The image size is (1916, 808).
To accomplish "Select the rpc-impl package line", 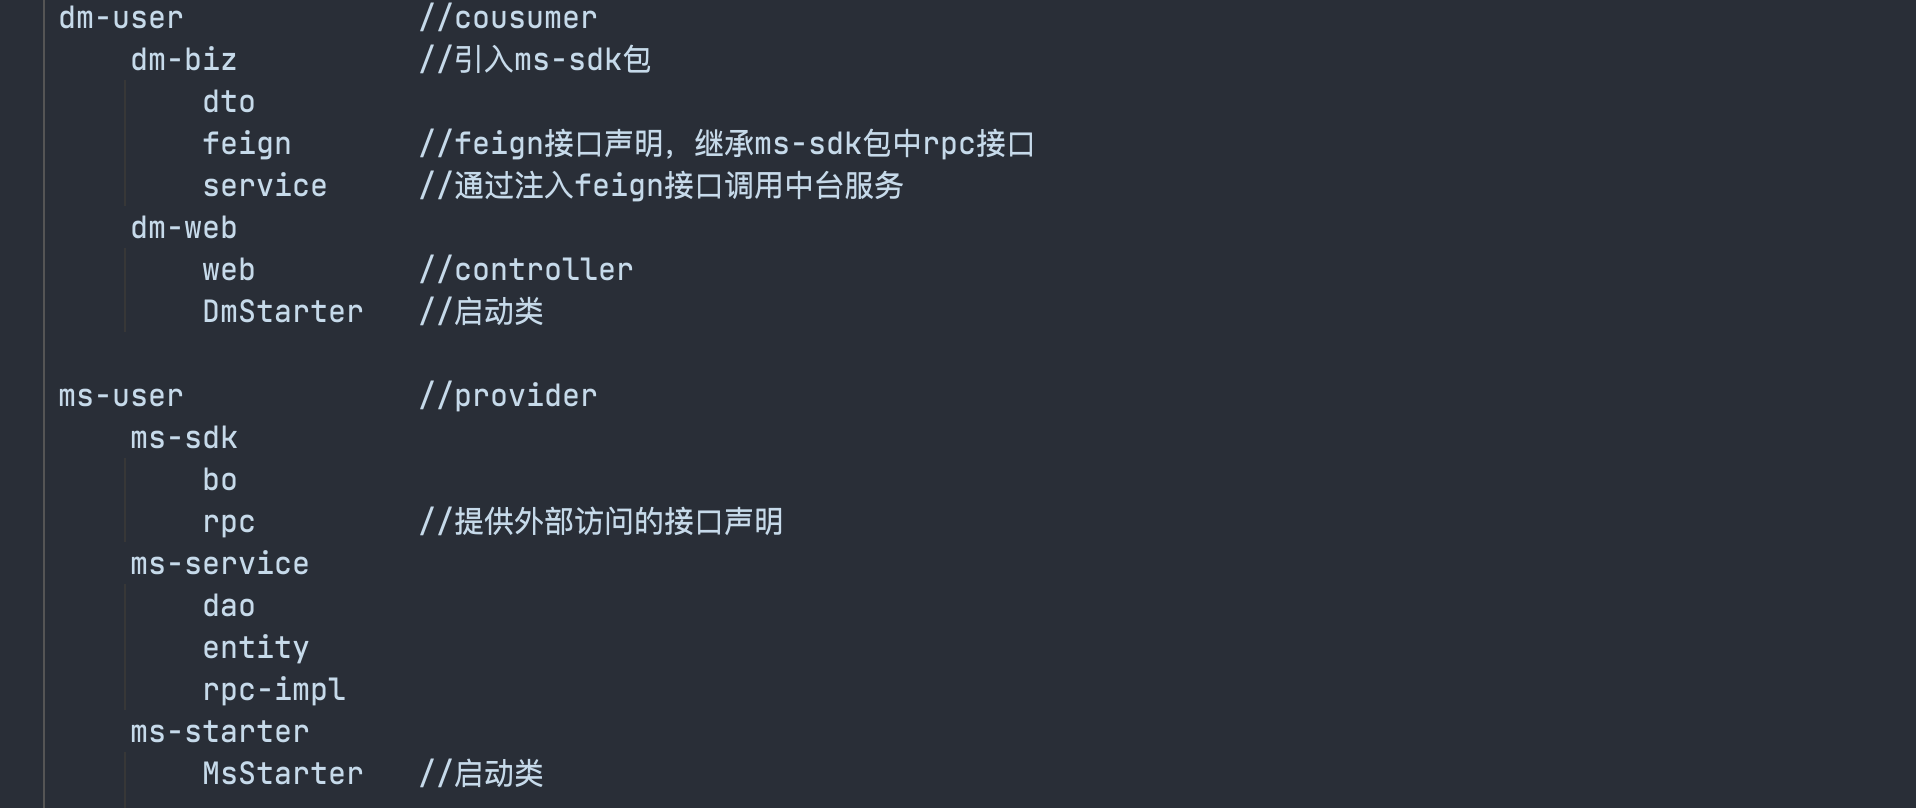I will tap(274, 690).
